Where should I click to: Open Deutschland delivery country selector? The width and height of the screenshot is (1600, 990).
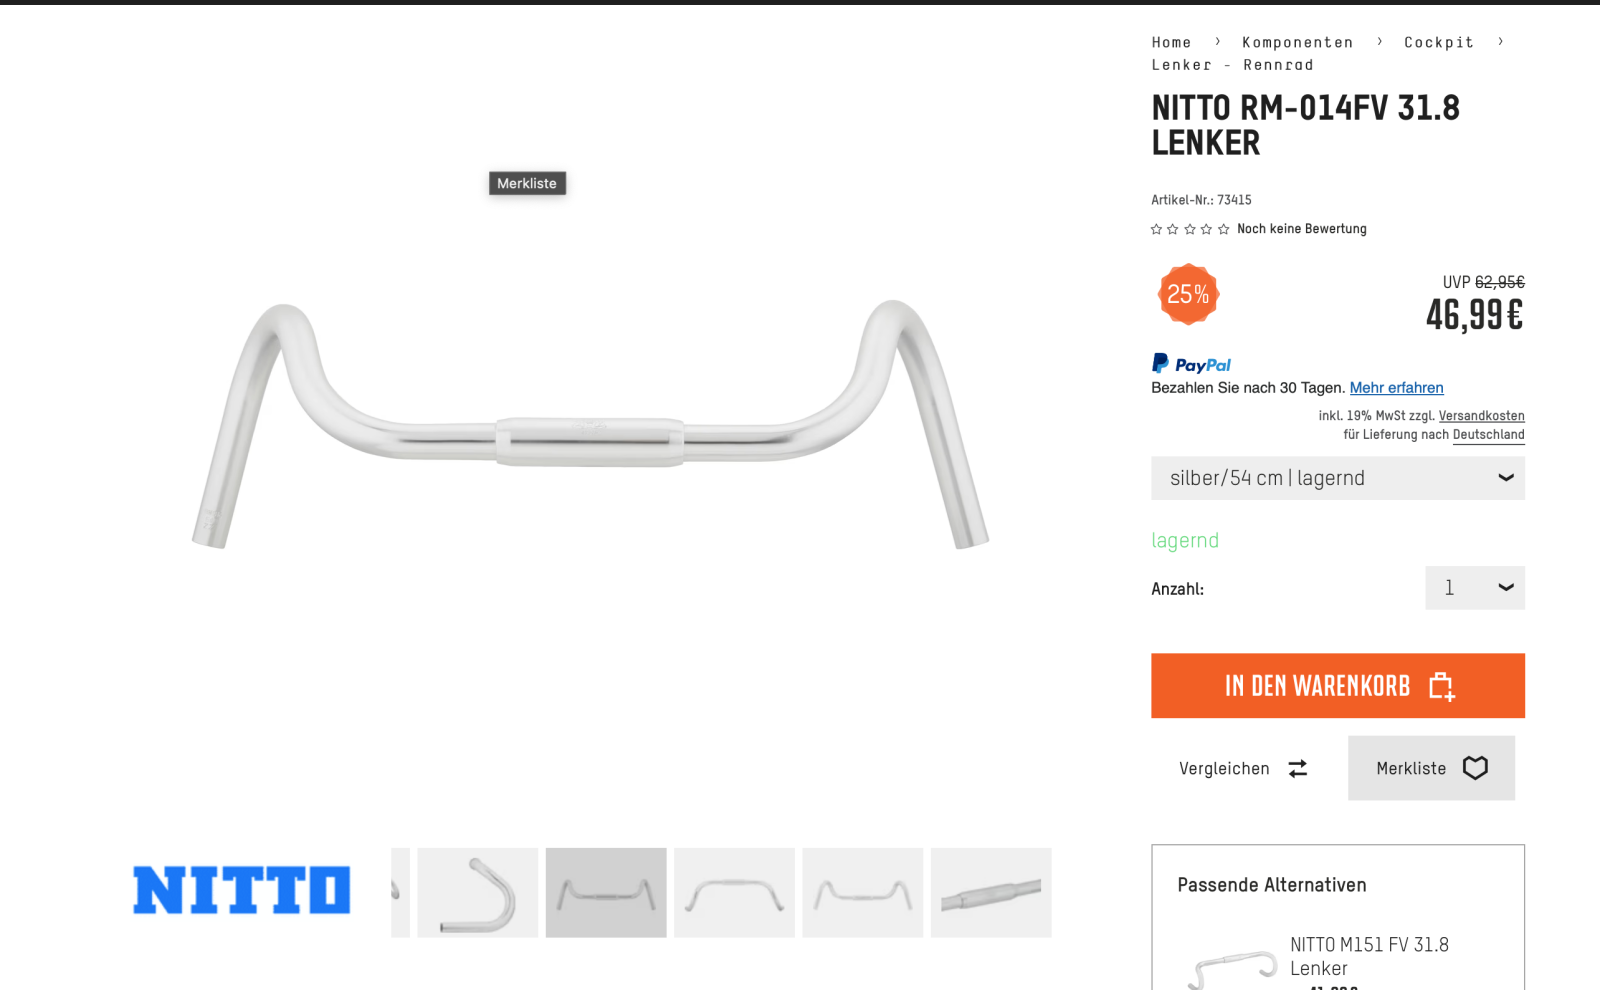coord(1488,435)
